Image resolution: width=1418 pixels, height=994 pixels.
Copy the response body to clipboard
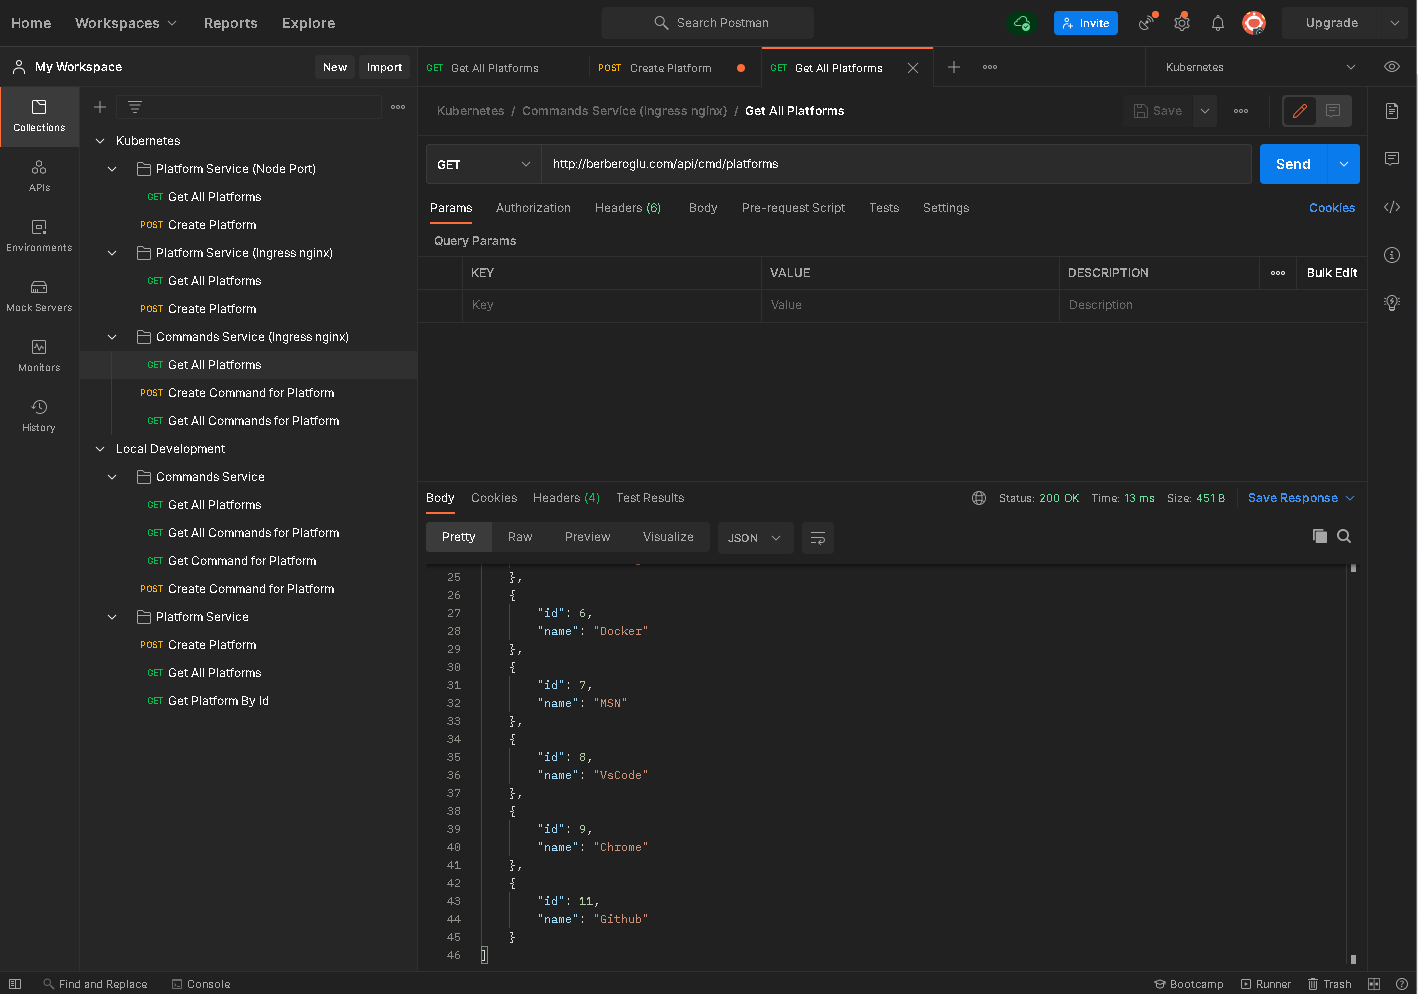pyautogui.click(x=1320, y=536)
